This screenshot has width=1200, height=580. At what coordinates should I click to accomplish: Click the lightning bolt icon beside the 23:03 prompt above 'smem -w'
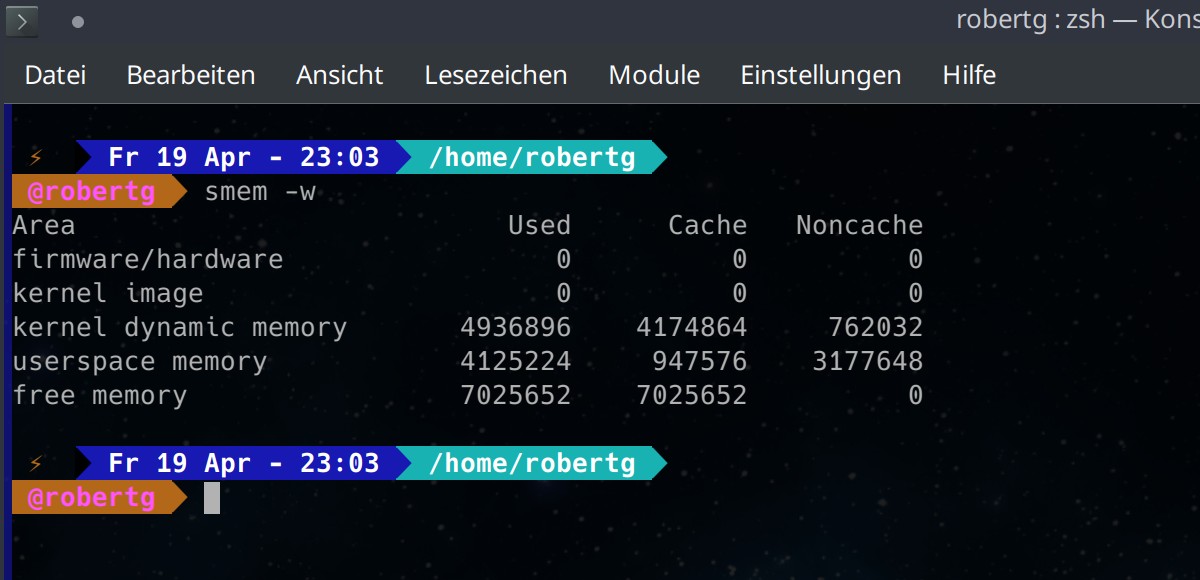(36, 157)
